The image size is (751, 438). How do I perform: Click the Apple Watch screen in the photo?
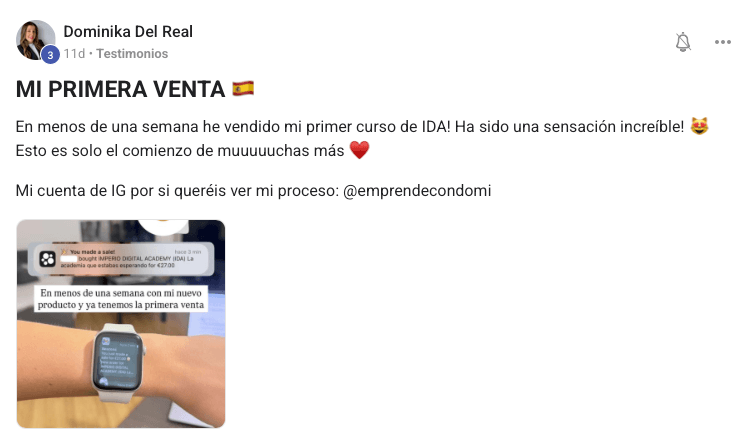(x=118, y=362)
